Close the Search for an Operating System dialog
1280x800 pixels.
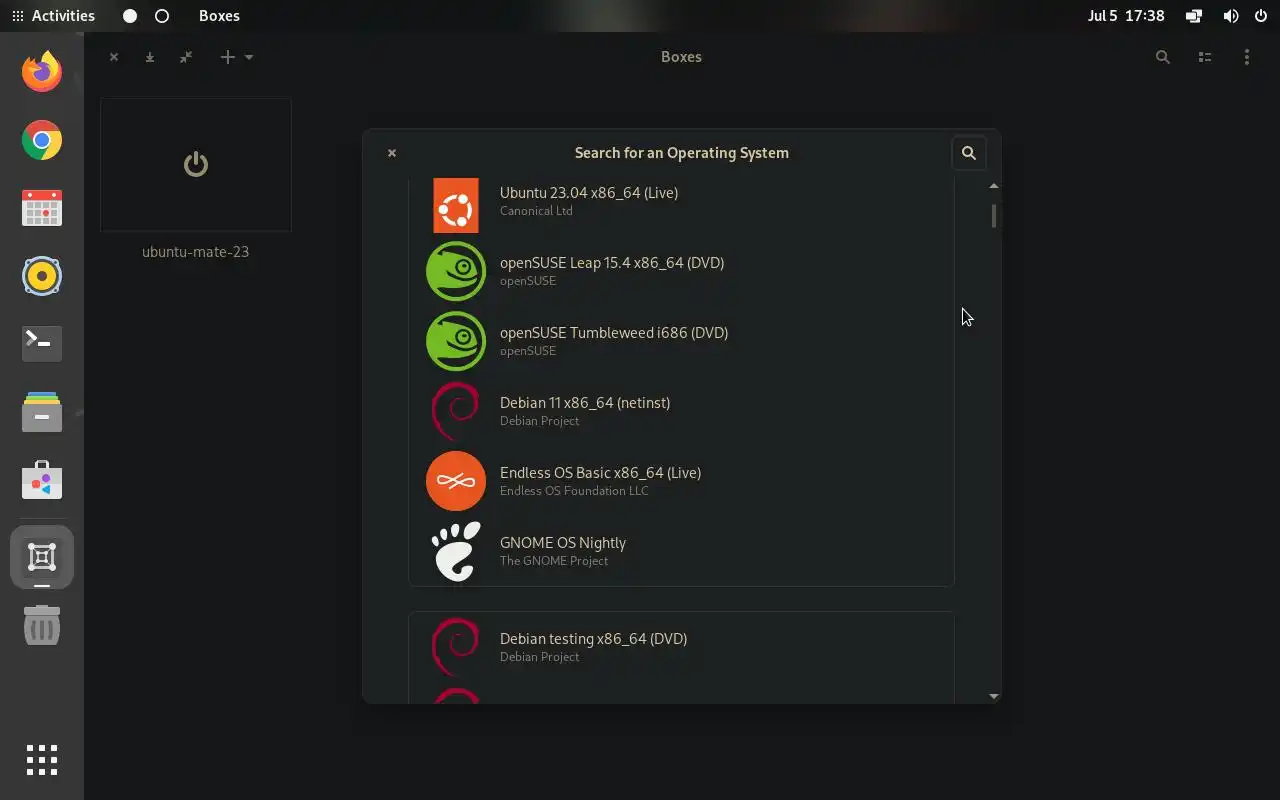(392, 153)
